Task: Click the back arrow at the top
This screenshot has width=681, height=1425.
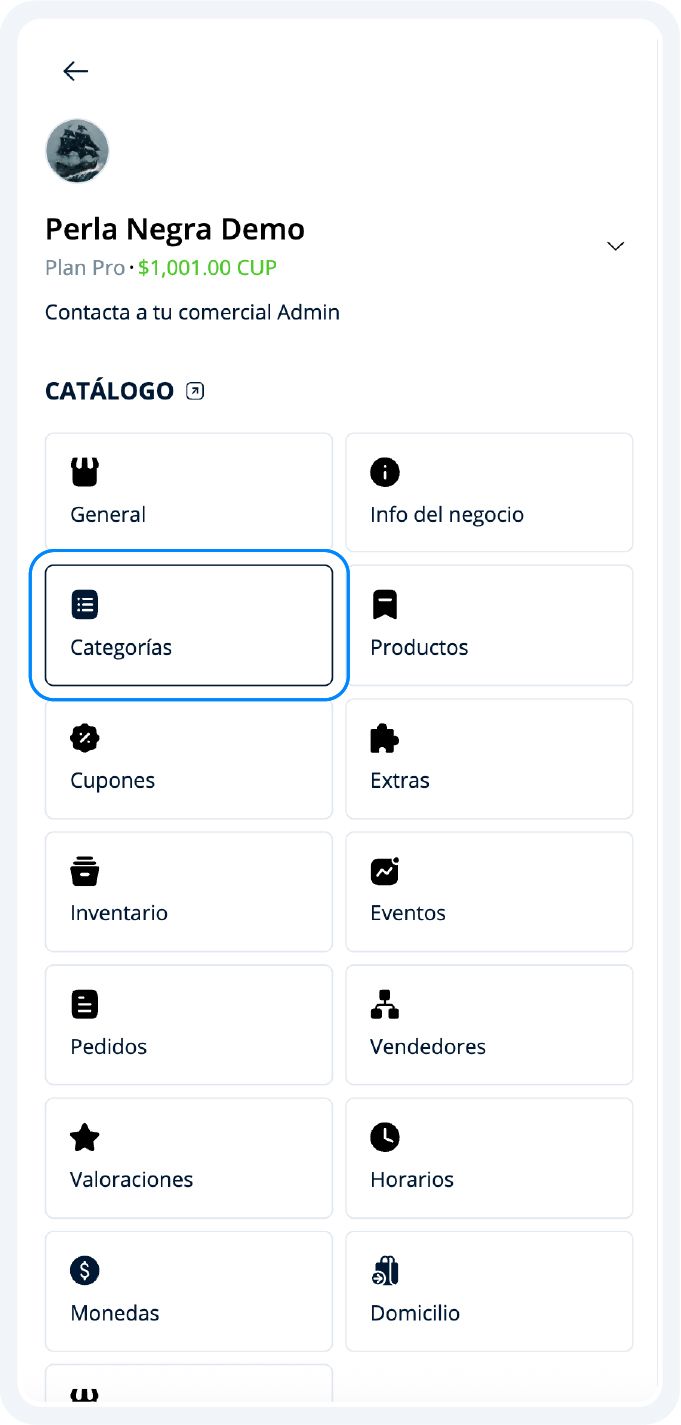Action: [x=75, y=71]
